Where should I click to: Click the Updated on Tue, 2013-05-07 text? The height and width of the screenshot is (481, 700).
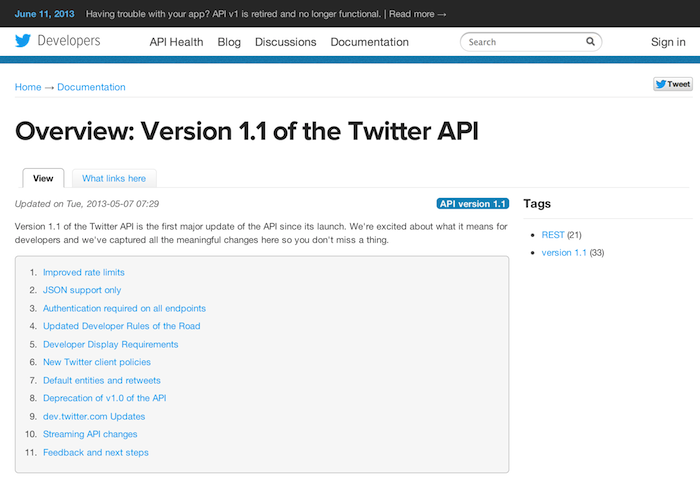[87, 204]
